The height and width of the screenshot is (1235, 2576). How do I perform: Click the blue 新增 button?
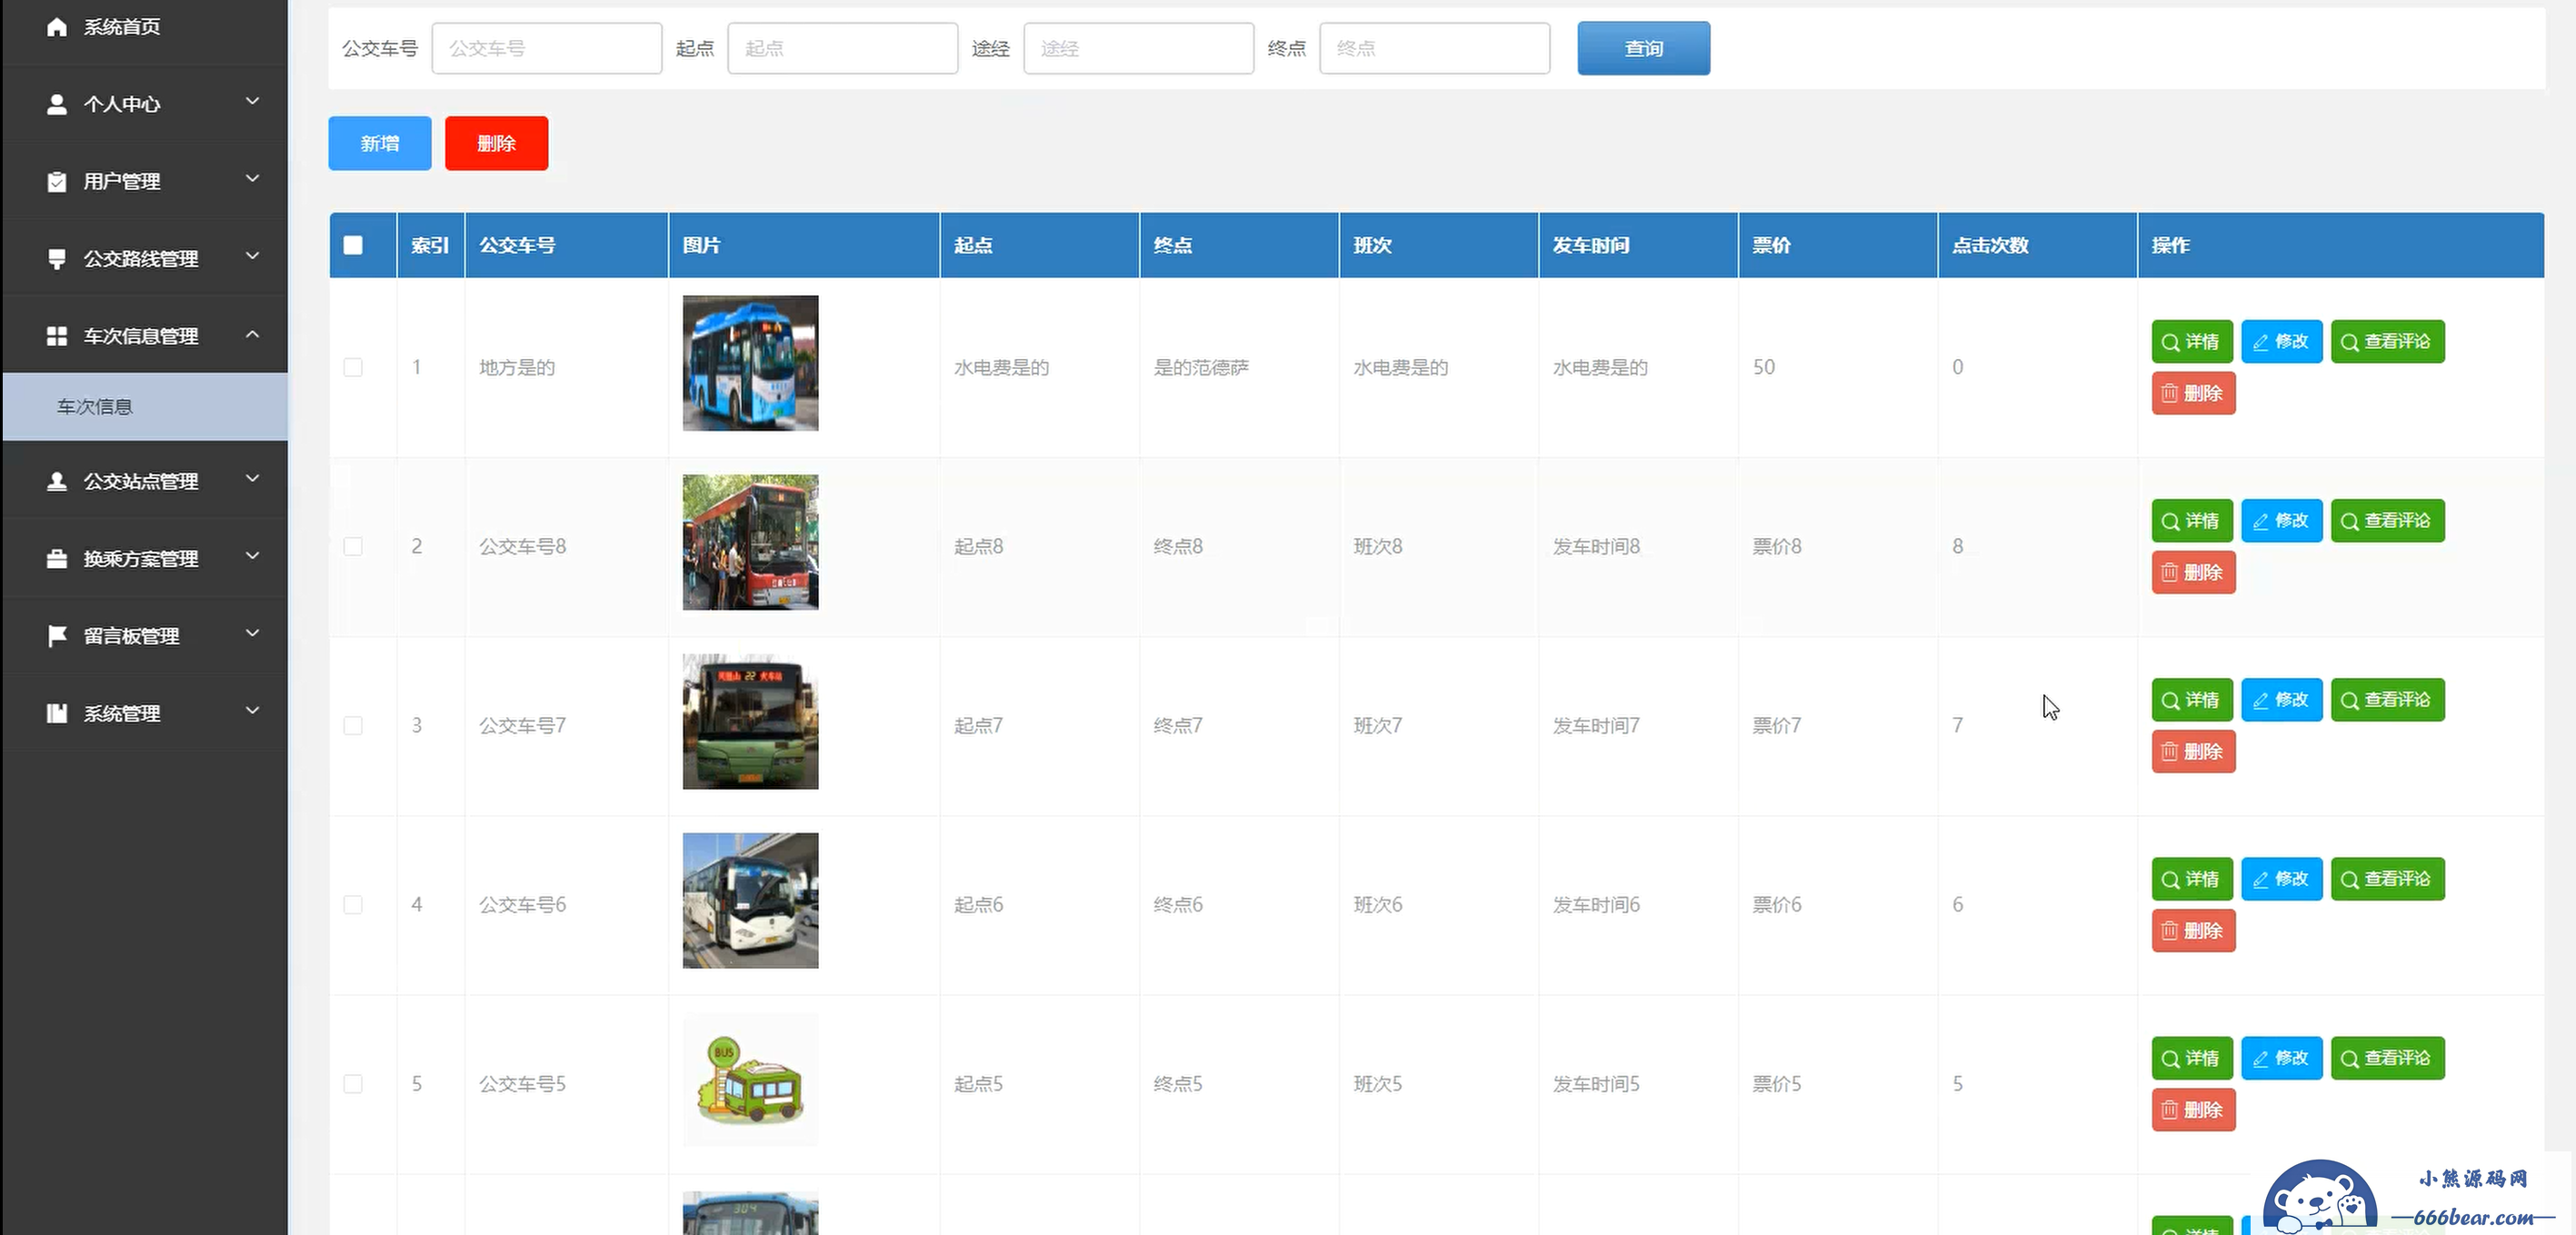[380, 143]
